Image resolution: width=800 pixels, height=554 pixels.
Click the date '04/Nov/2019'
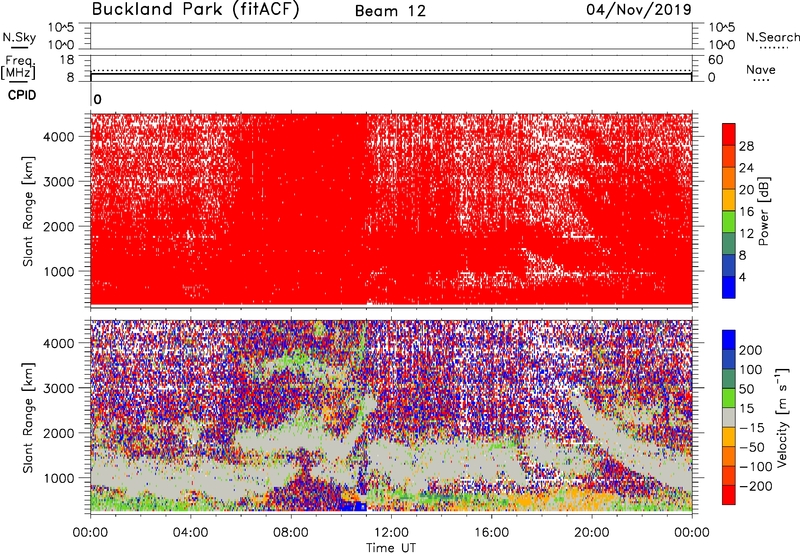pos(639,9)
